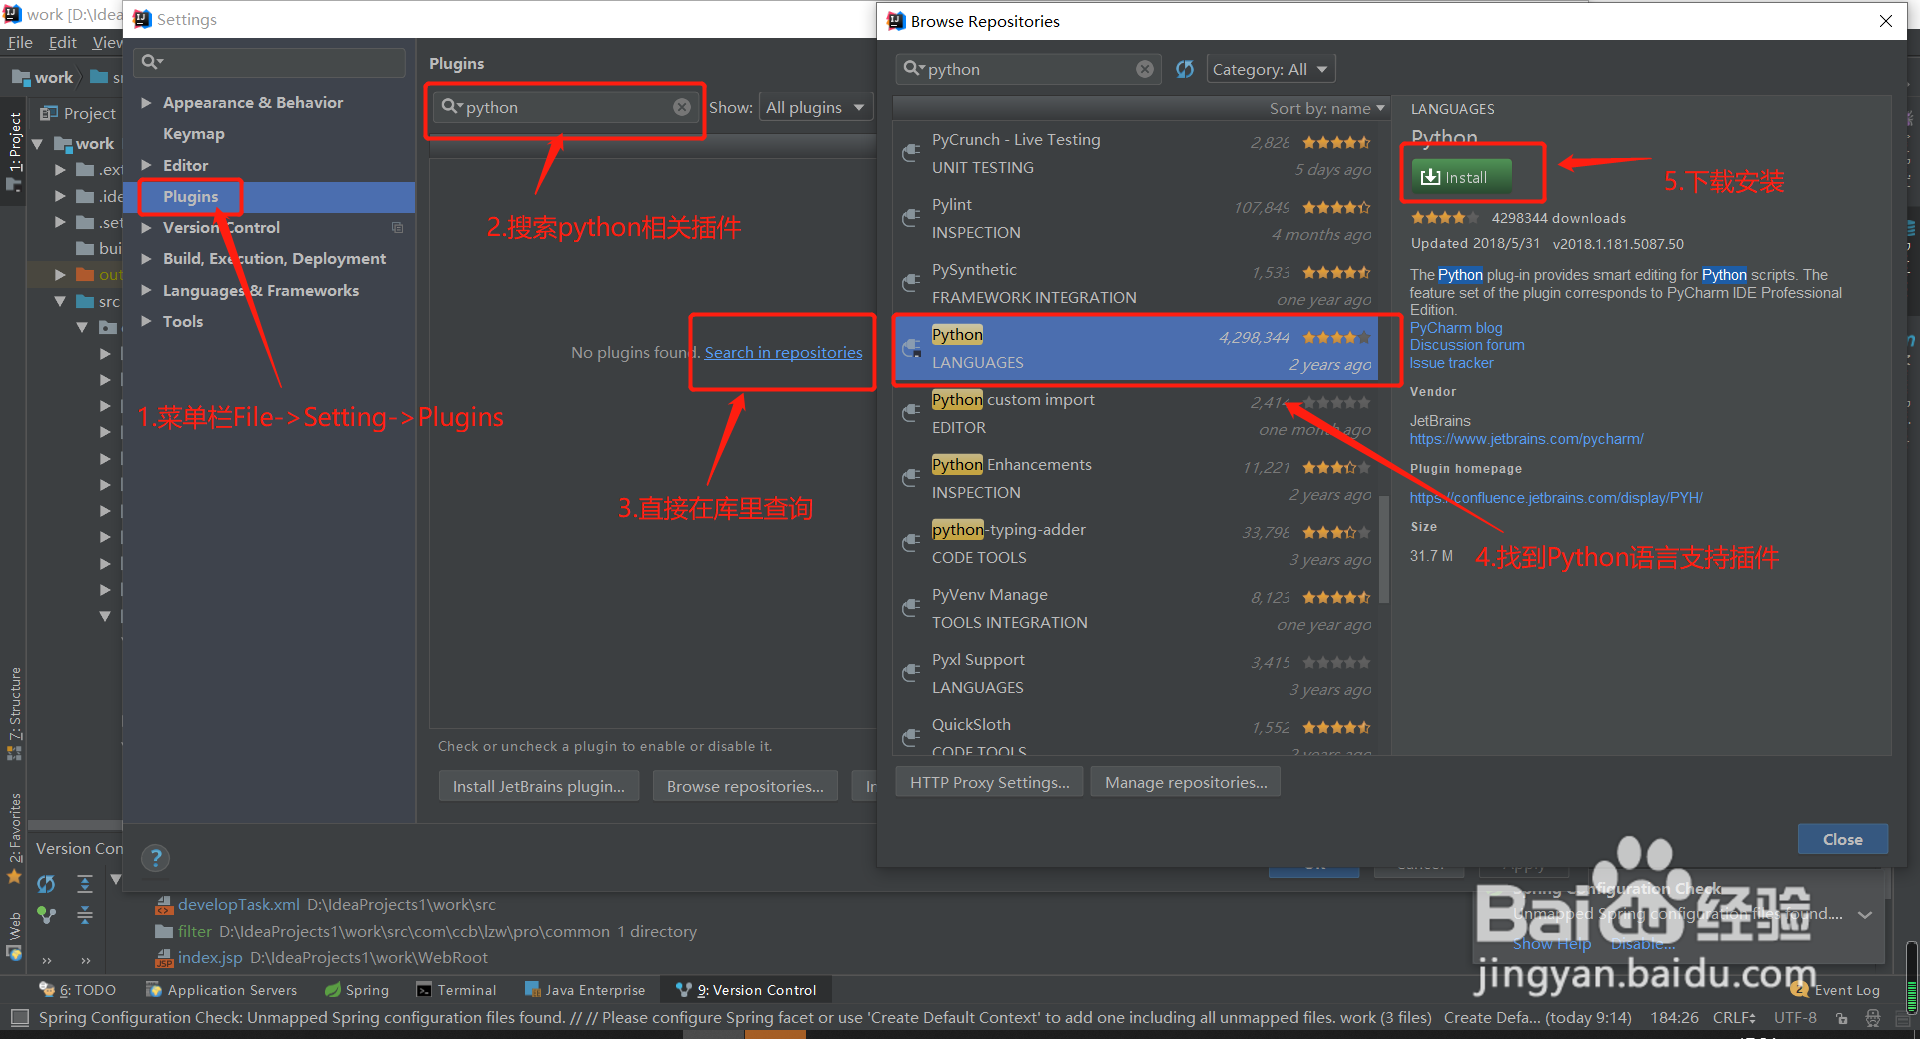The height and width of the screenshot is (1039, 1920).
Task: Switch to the Application Servers tab
Action: (x=222, y=990)
